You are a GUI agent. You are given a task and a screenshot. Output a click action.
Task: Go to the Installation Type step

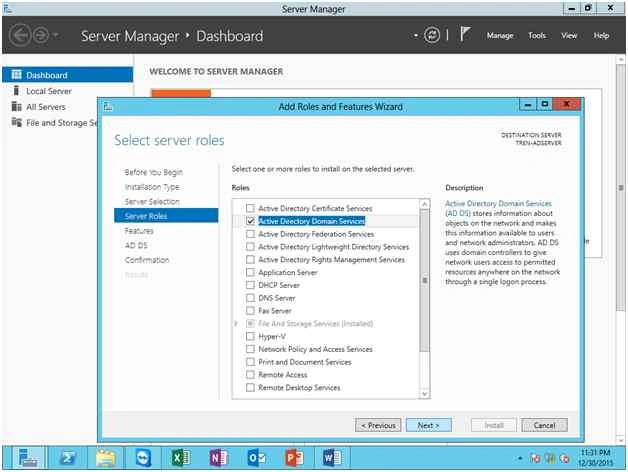click(x=152, y=187)
